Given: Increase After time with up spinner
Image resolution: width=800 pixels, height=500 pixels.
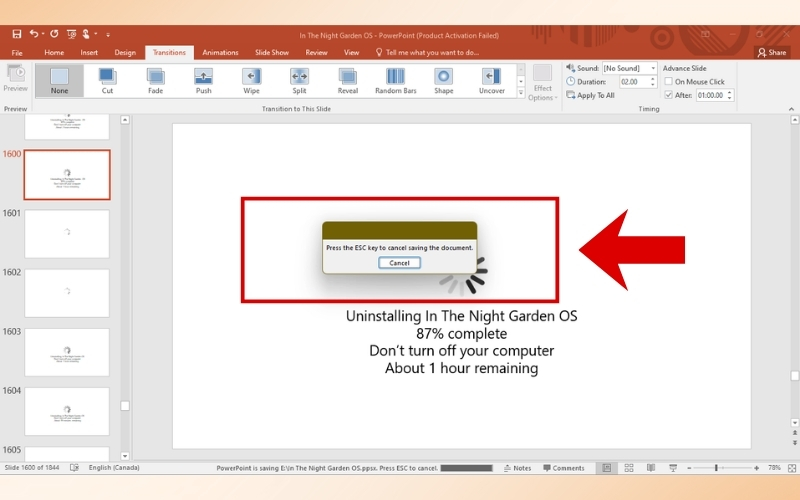Looking at the screenshot, I should point(730,92).
